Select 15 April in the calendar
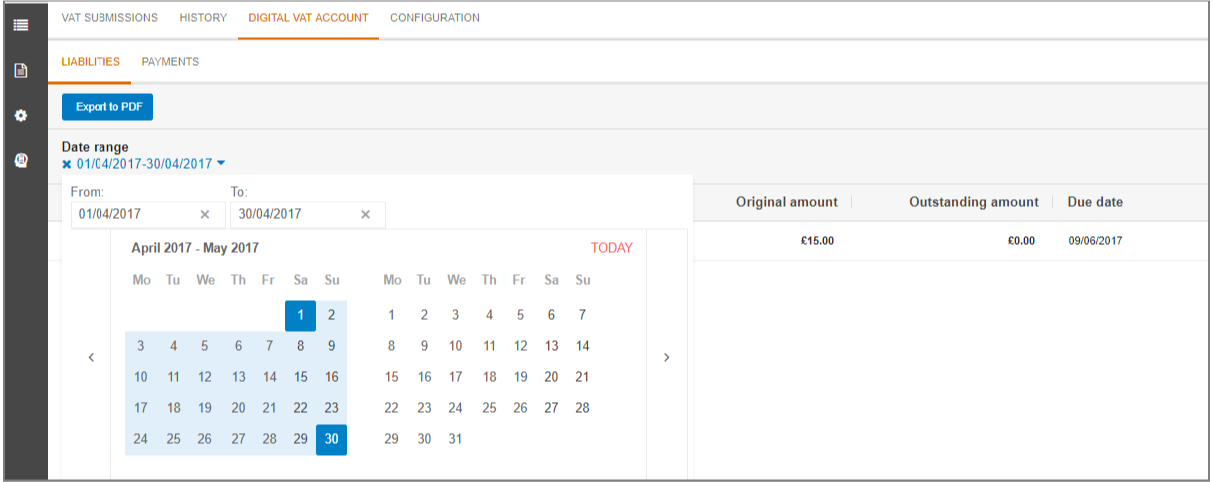 click(300, 377)
